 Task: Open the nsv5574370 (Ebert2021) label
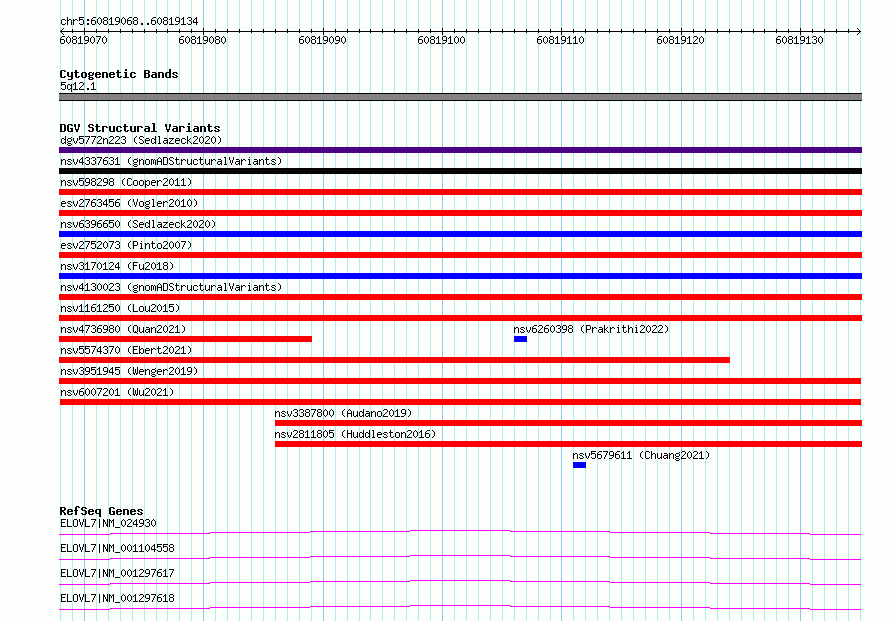[x=126, y=350]
